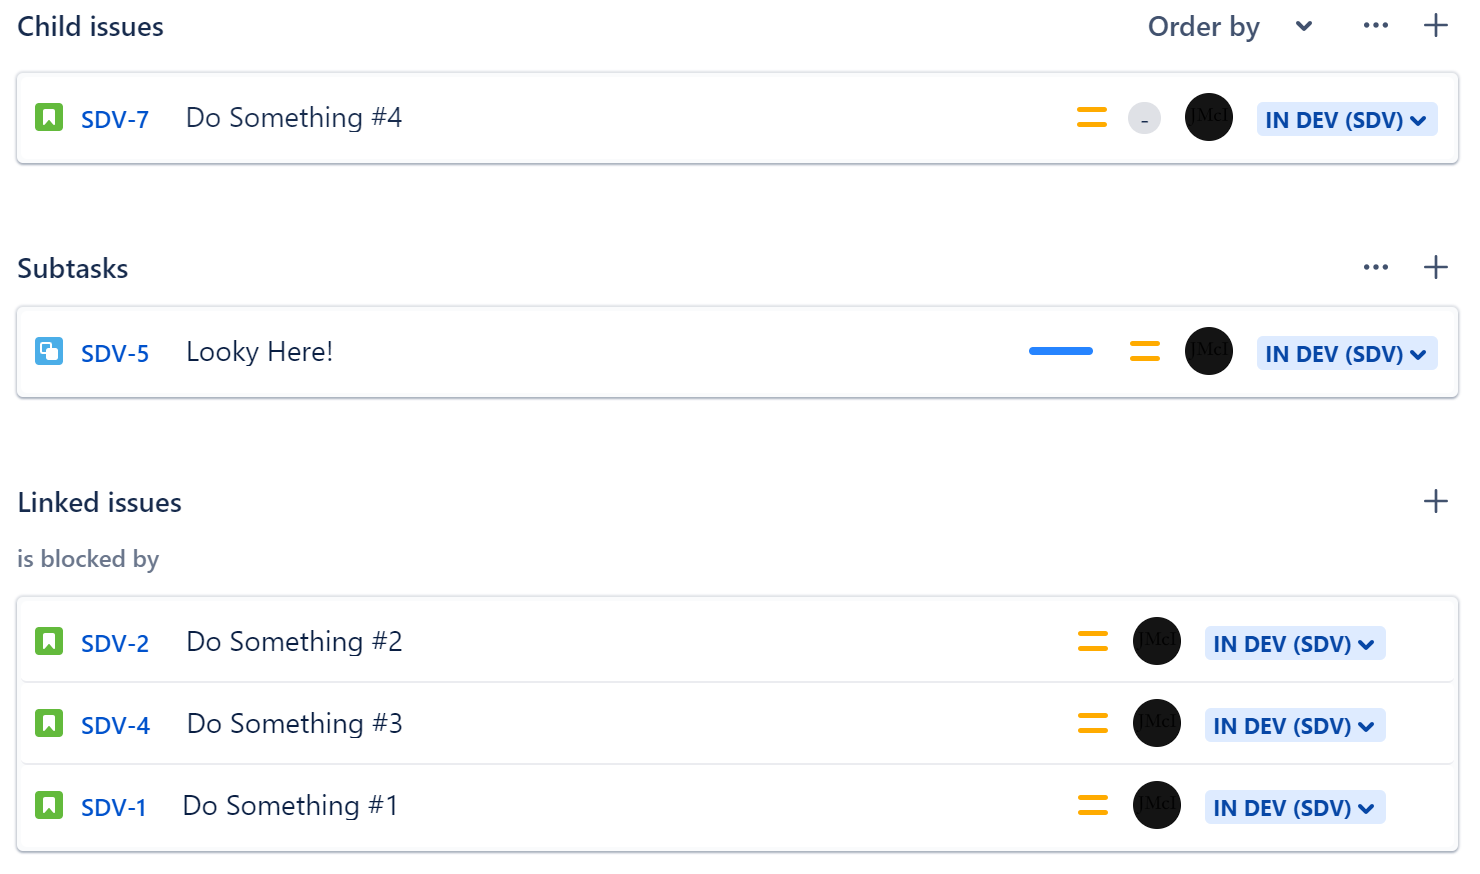Open the IN DEV status dropdown for SDV-7
This screenshot has height=874, width=1480.
click(x=1347, y=120)
